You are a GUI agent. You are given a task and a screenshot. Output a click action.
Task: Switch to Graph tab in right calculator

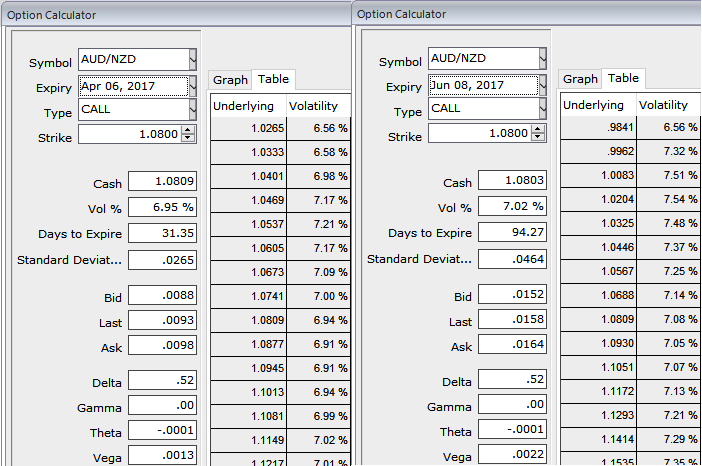[x=580, y=79]
